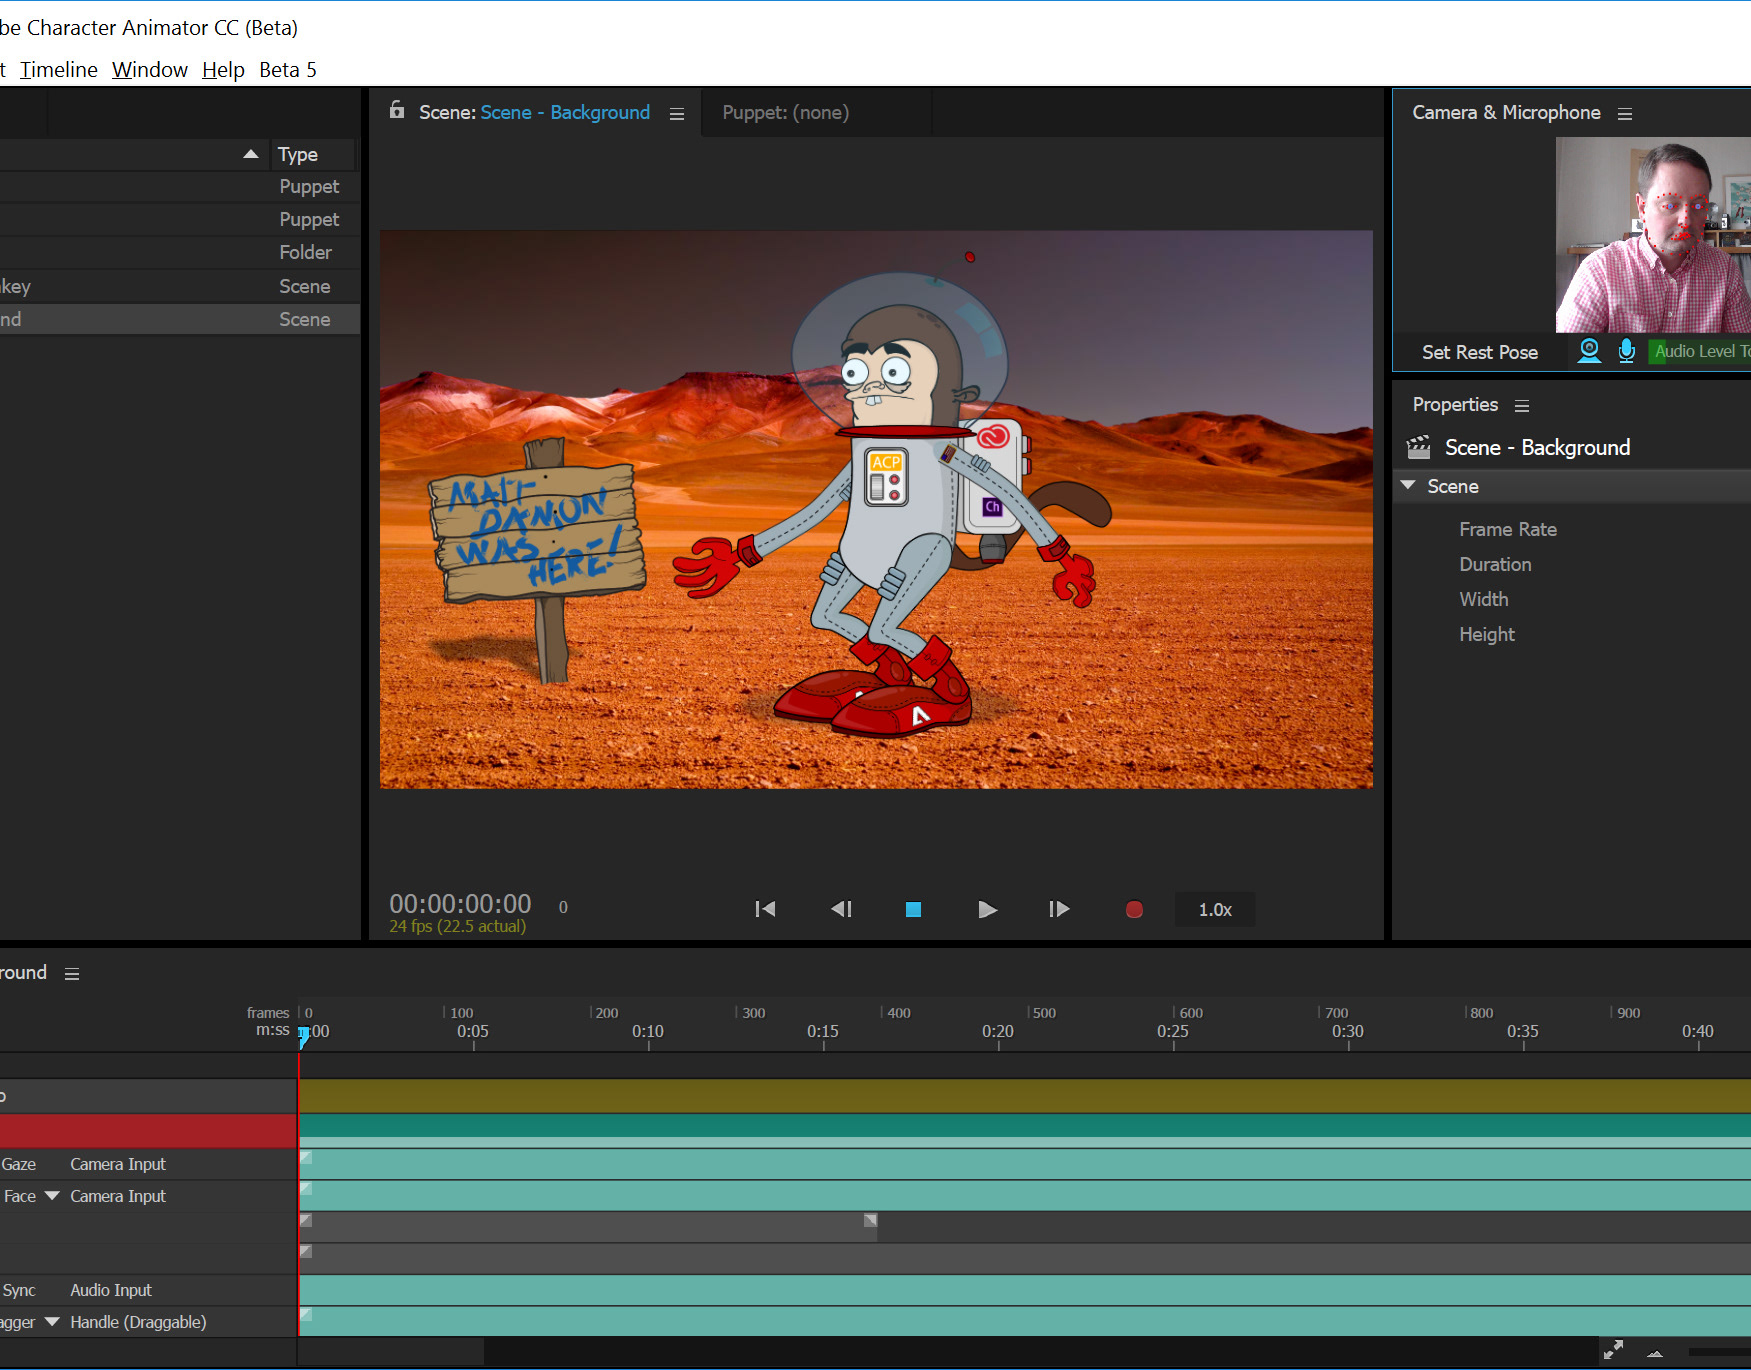Step forward one frame

tap(1059, 909)
